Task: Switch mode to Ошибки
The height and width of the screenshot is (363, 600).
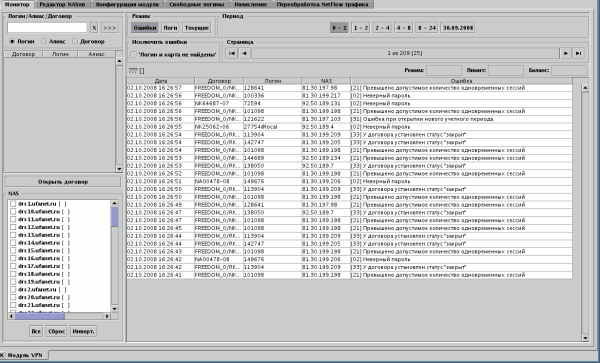Action: pyautogui.click(x=145, y=28)
